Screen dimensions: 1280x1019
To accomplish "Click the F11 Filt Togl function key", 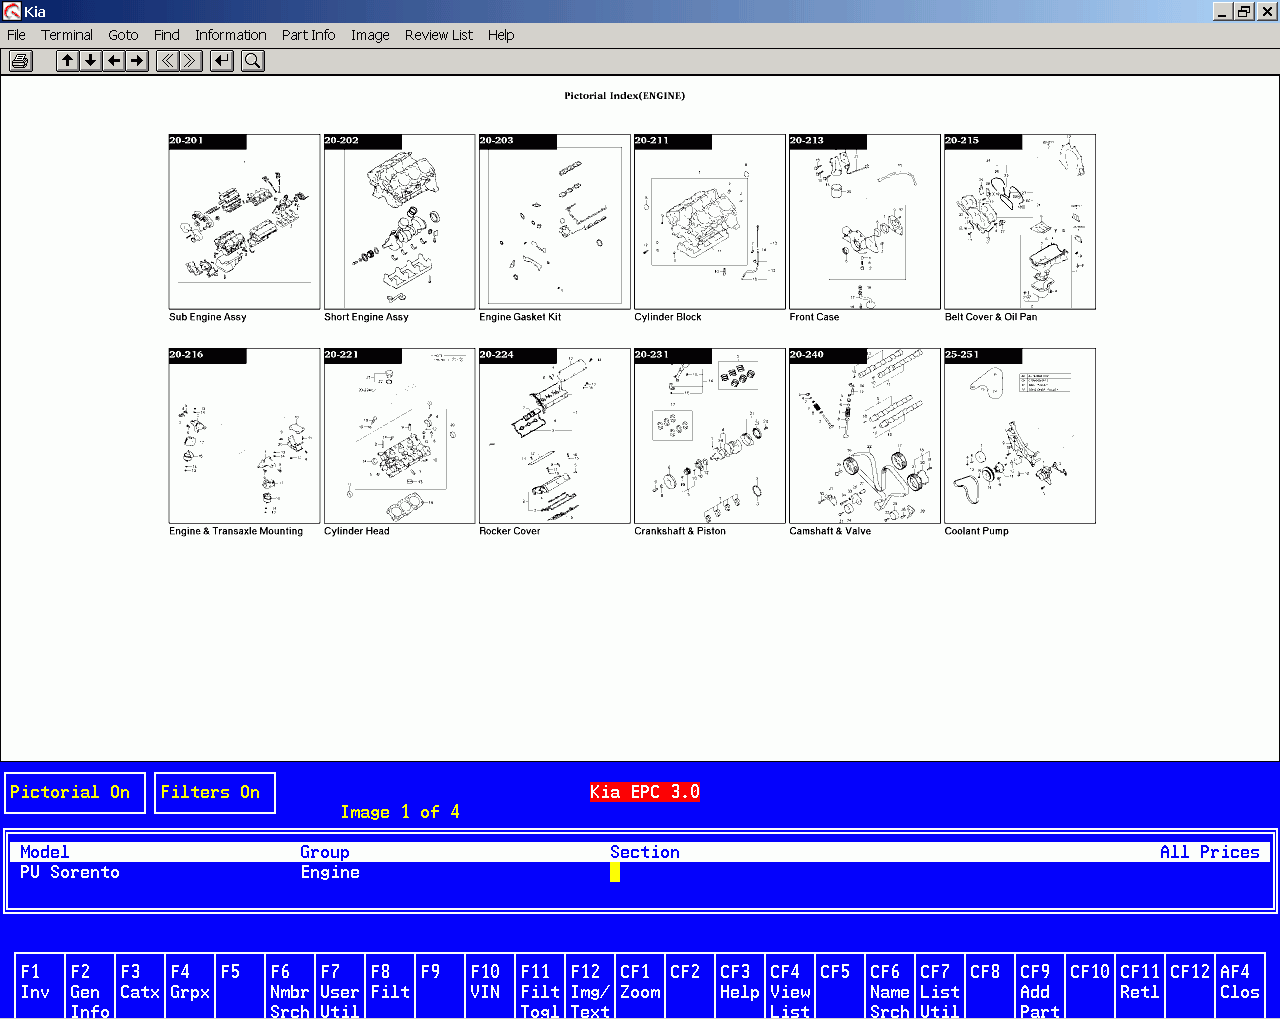I will pos(540,987).
